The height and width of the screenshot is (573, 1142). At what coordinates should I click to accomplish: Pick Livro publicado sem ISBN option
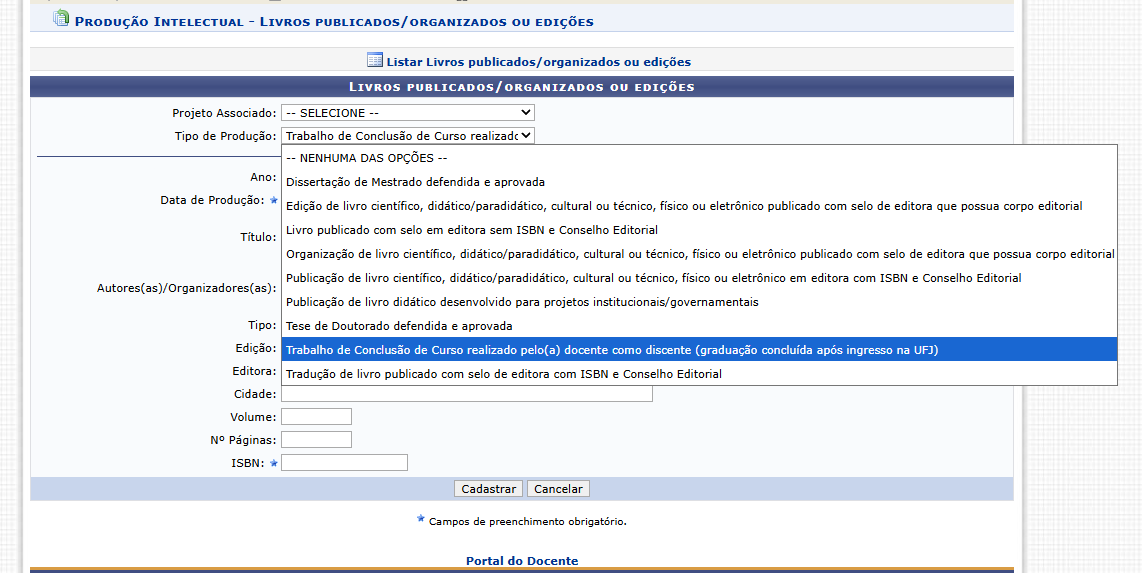699,230
